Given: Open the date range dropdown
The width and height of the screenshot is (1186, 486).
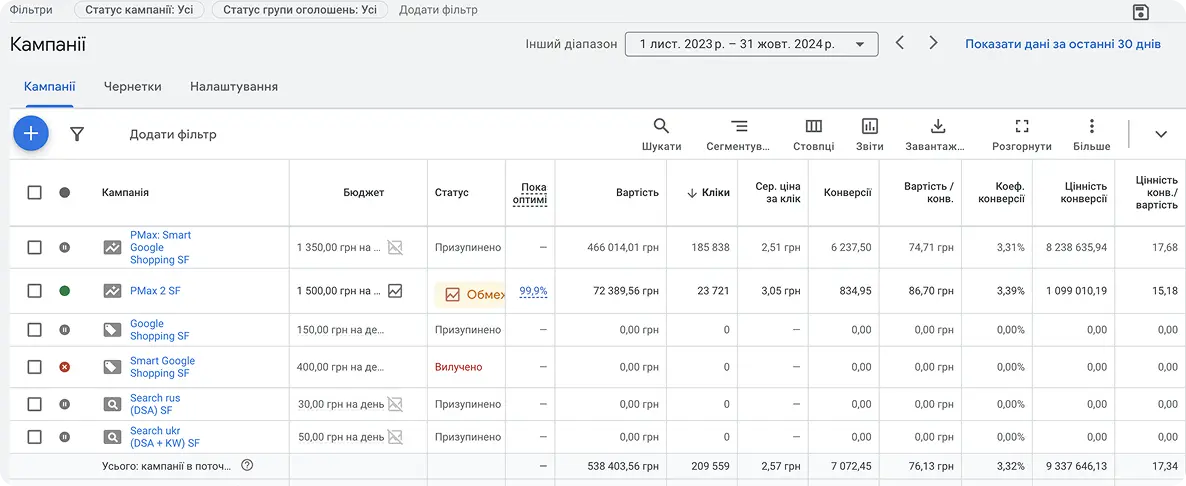Looking at the screenshot, I should click(751, 44).
